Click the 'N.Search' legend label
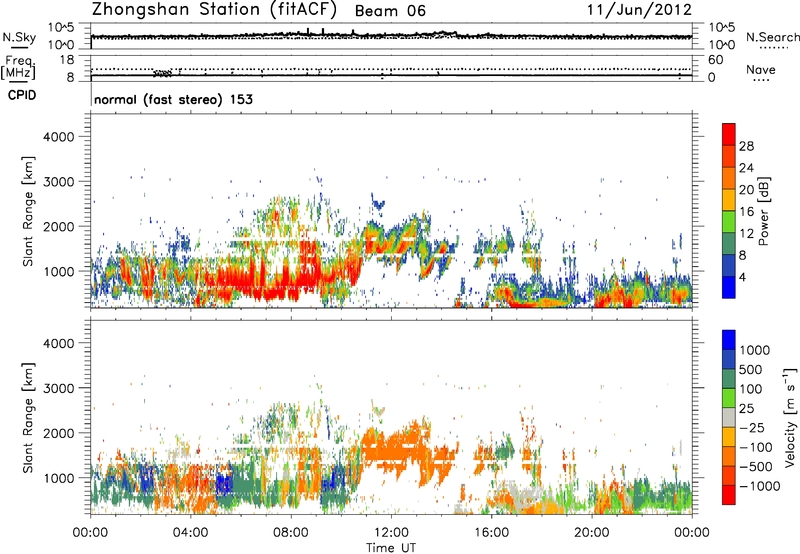800x554 pixels. pos(772,37)
